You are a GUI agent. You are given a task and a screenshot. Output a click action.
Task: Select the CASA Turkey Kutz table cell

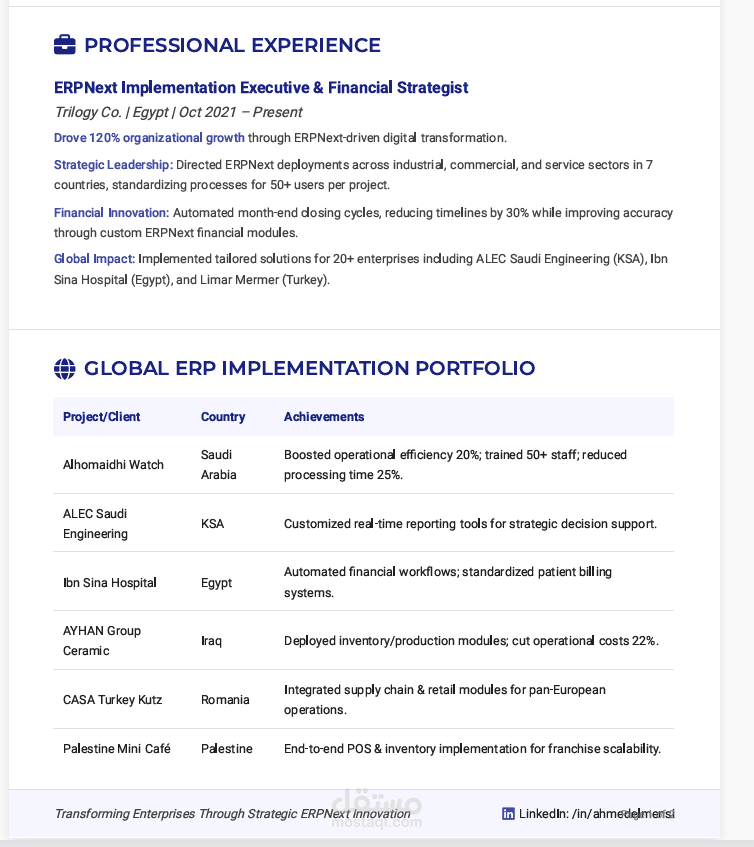[x=112, y=700]
